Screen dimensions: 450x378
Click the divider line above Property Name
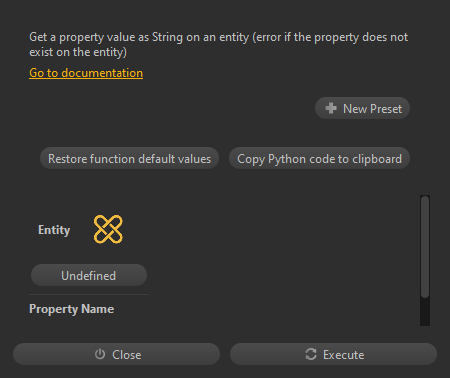tap(89, 295)
